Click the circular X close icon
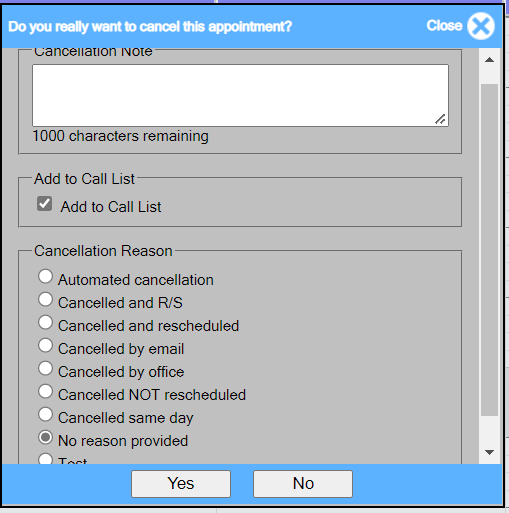The image size is (509, 513). point(481,26)
